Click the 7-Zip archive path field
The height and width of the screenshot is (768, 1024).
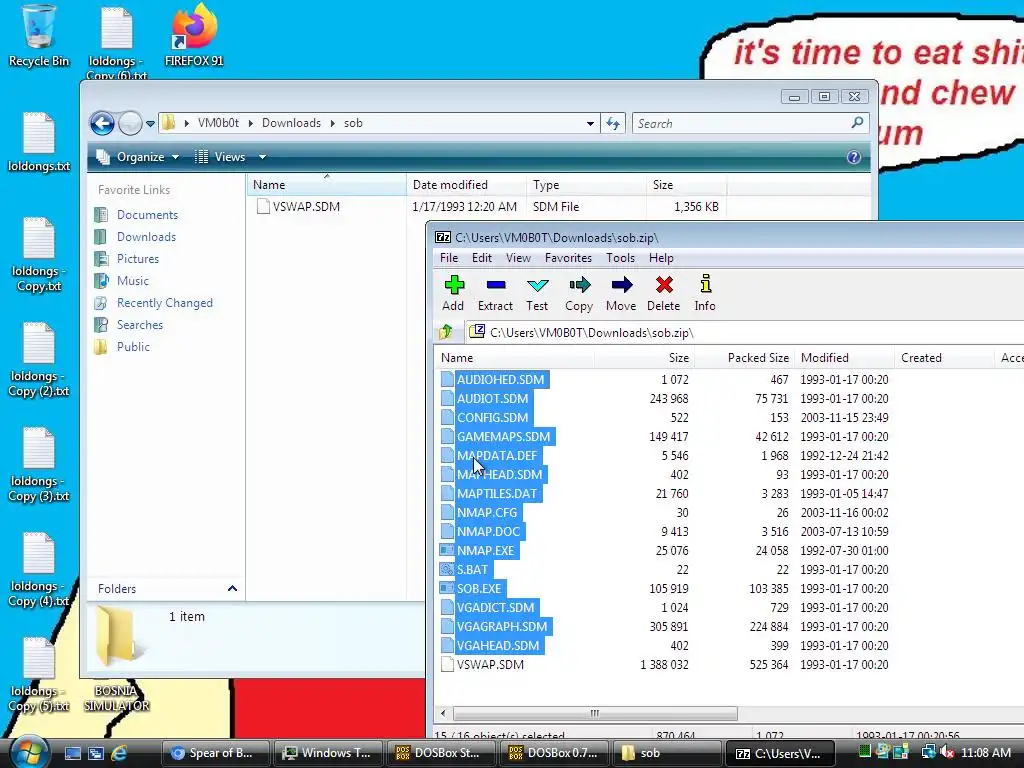744,332
